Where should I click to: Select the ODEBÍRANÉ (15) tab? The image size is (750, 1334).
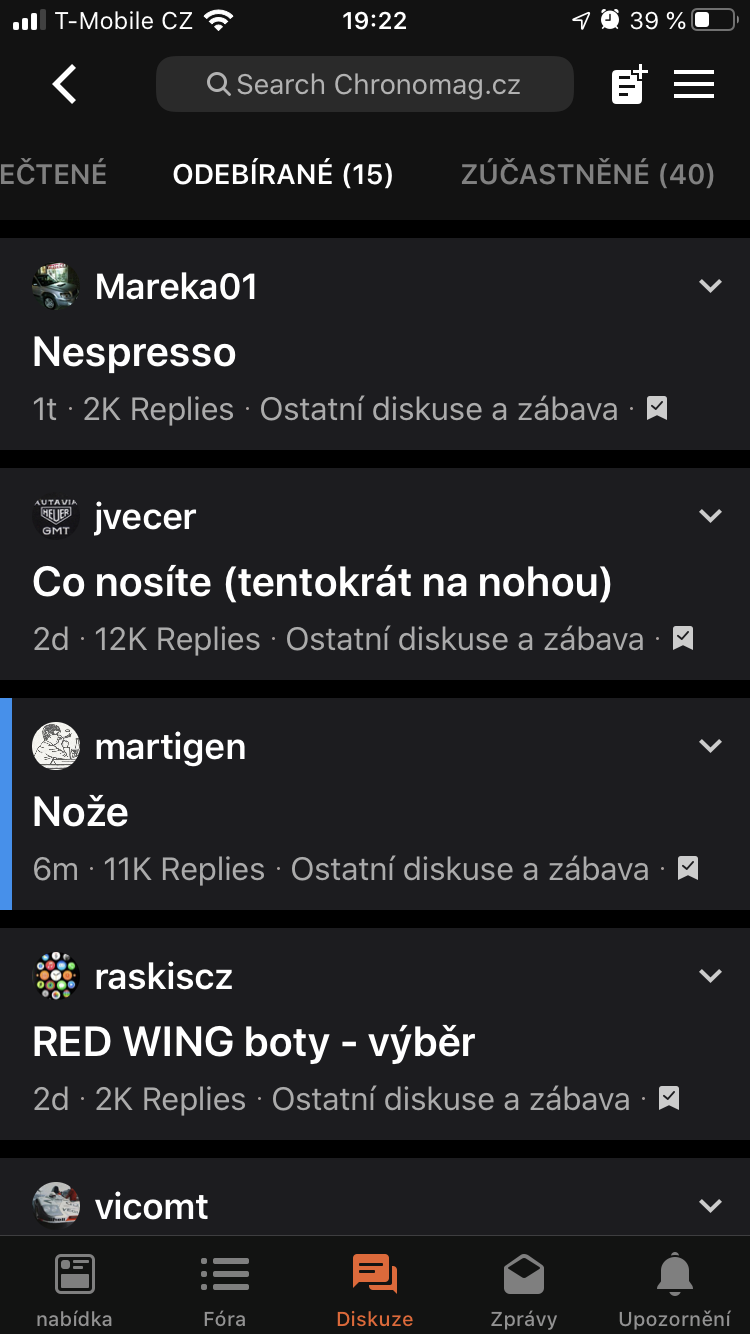tap(283, 175)
